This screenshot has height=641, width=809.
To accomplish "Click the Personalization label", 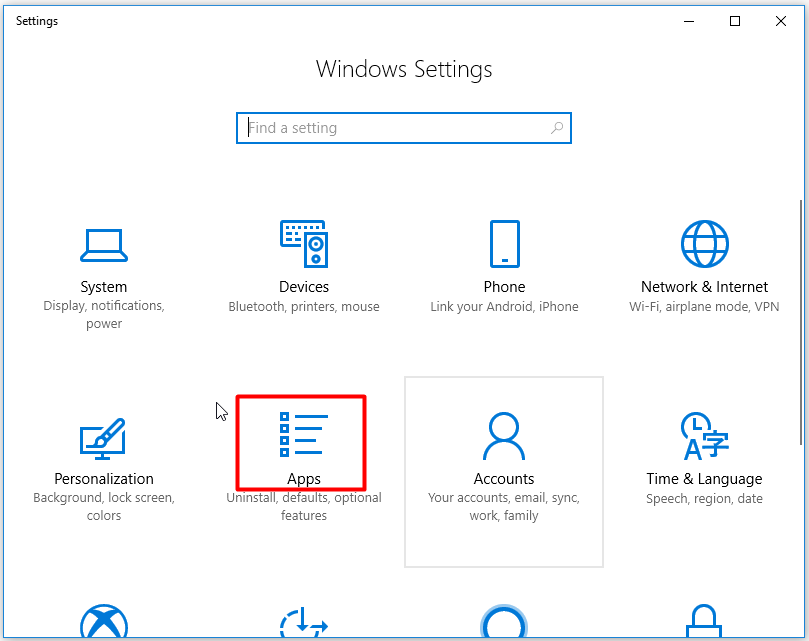I will point(104,478).
